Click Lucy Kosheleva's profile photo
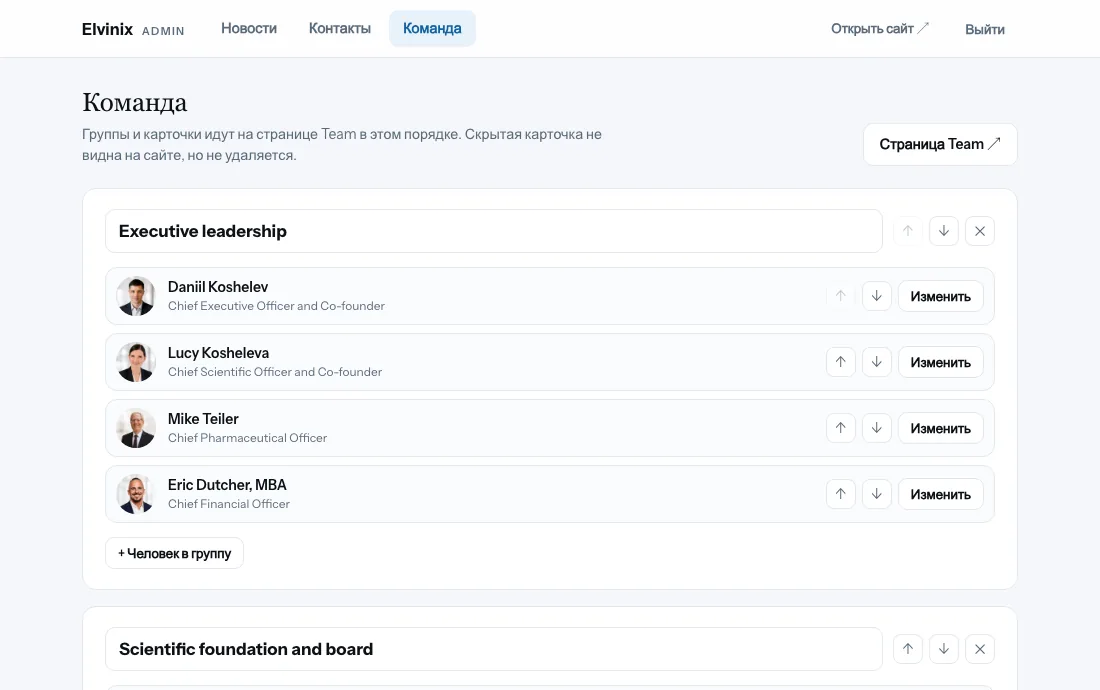The image size is (1100, 690). (136, 362)
